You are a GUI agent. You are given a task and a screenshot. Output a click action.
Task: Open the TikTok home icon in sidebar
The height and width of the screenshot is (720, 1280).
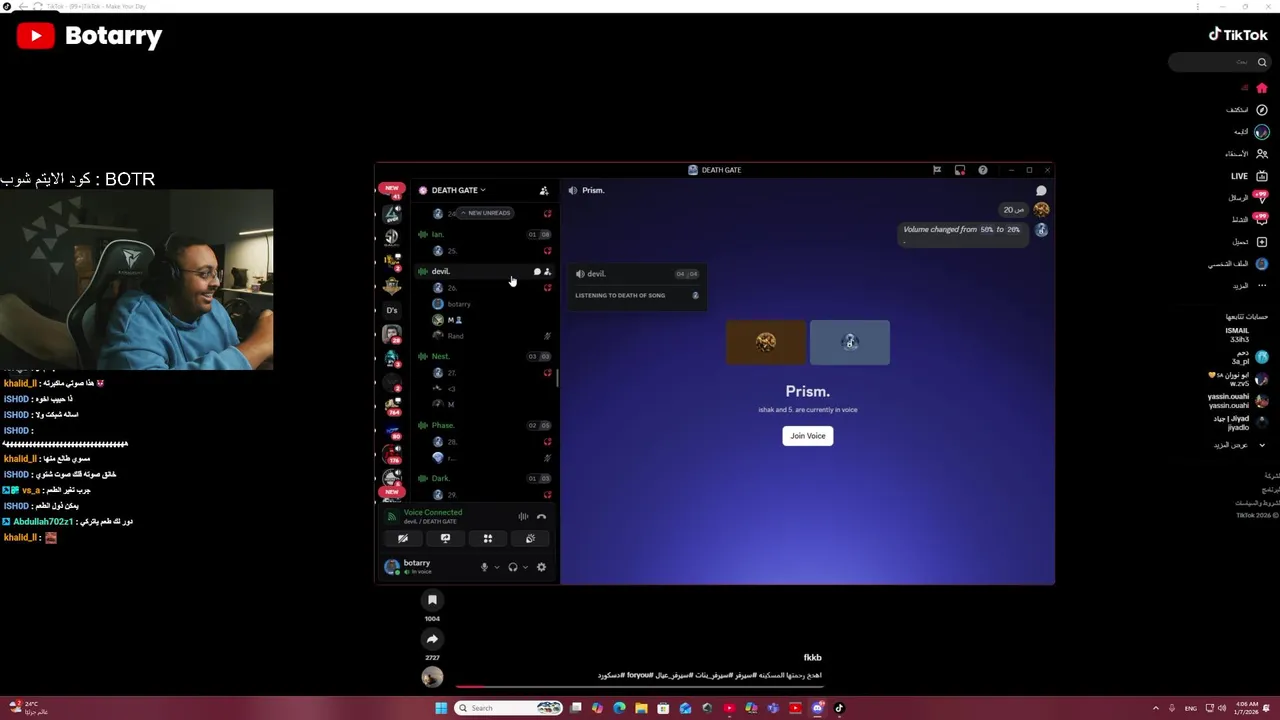coord(1262,88)
